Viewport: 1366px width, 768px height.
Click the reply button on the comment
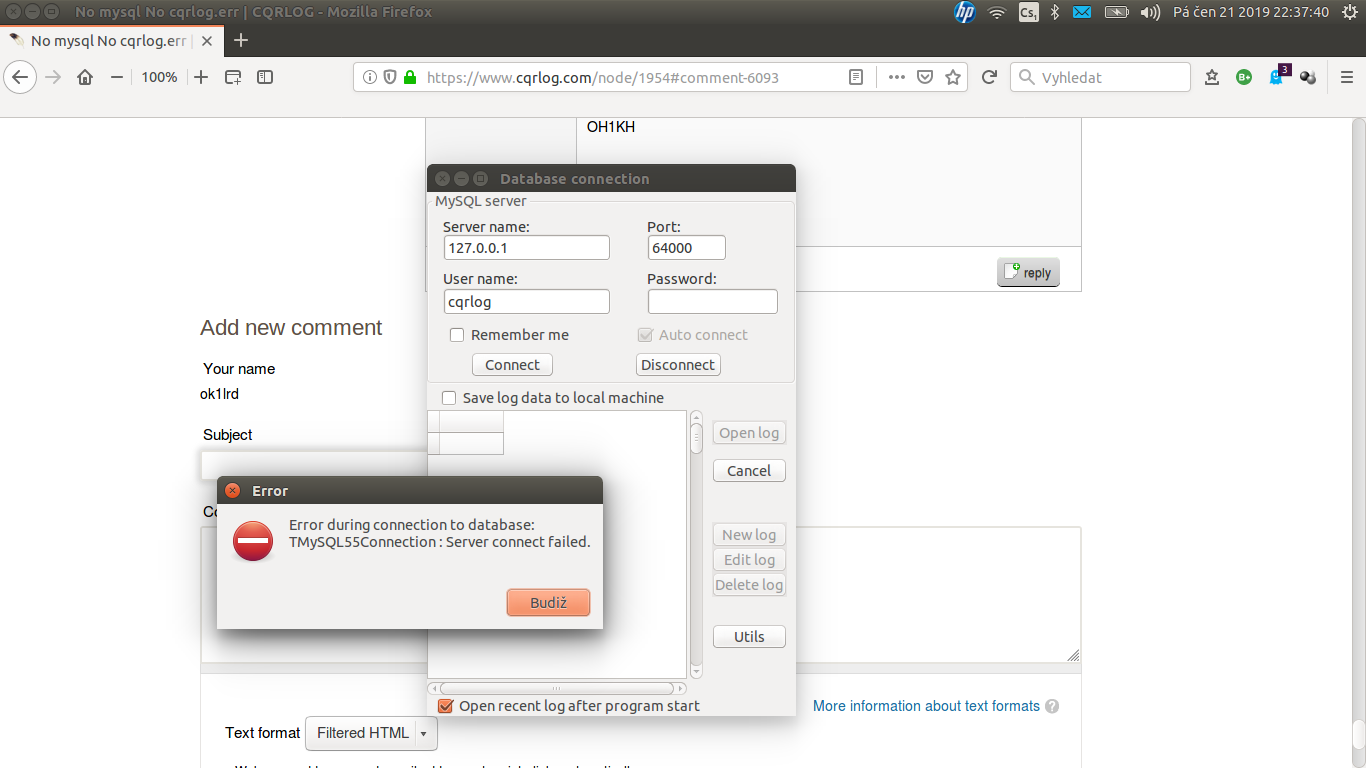[x=1028, y=272]
